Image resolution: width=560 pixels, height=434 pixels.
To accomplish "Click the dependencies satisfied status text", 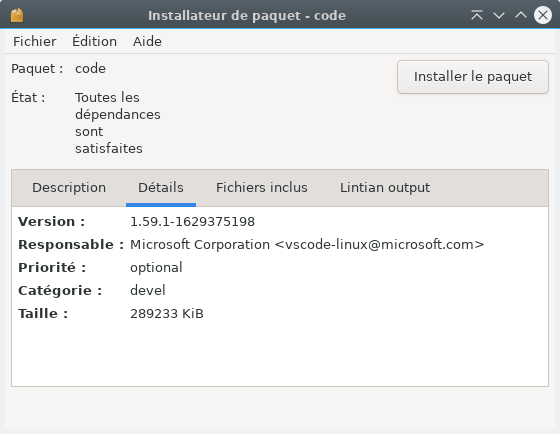I will click(x=118, y=123).
